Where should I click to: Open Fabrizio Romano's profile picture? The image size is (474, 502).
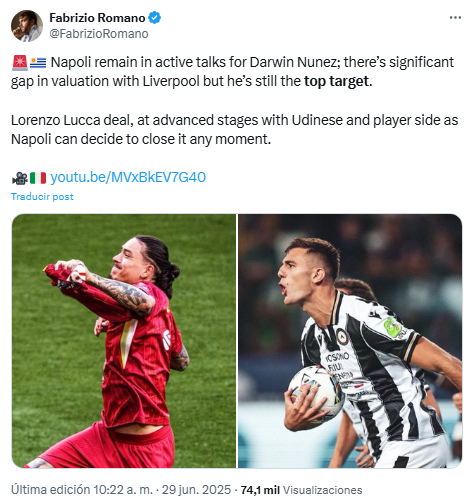[x=27, y=26]
